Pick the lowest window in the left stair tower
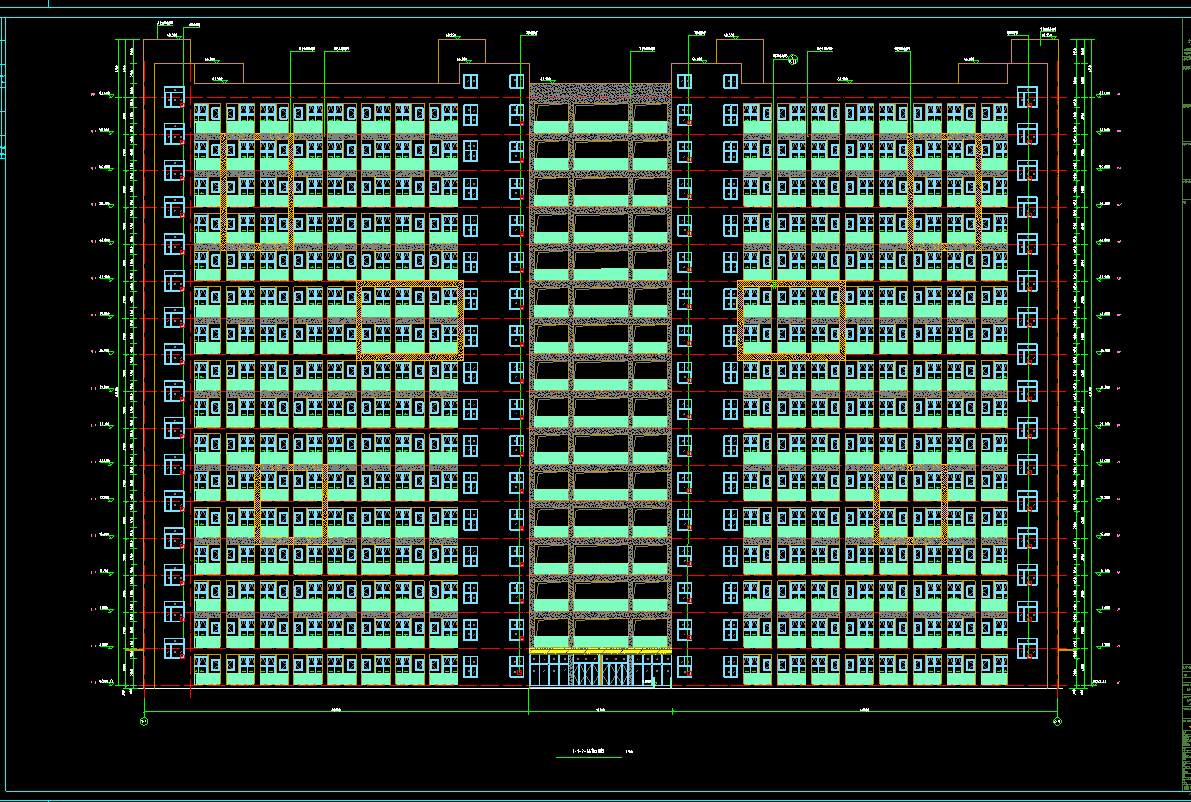1191x802 pixels. [x=174, y=649]
